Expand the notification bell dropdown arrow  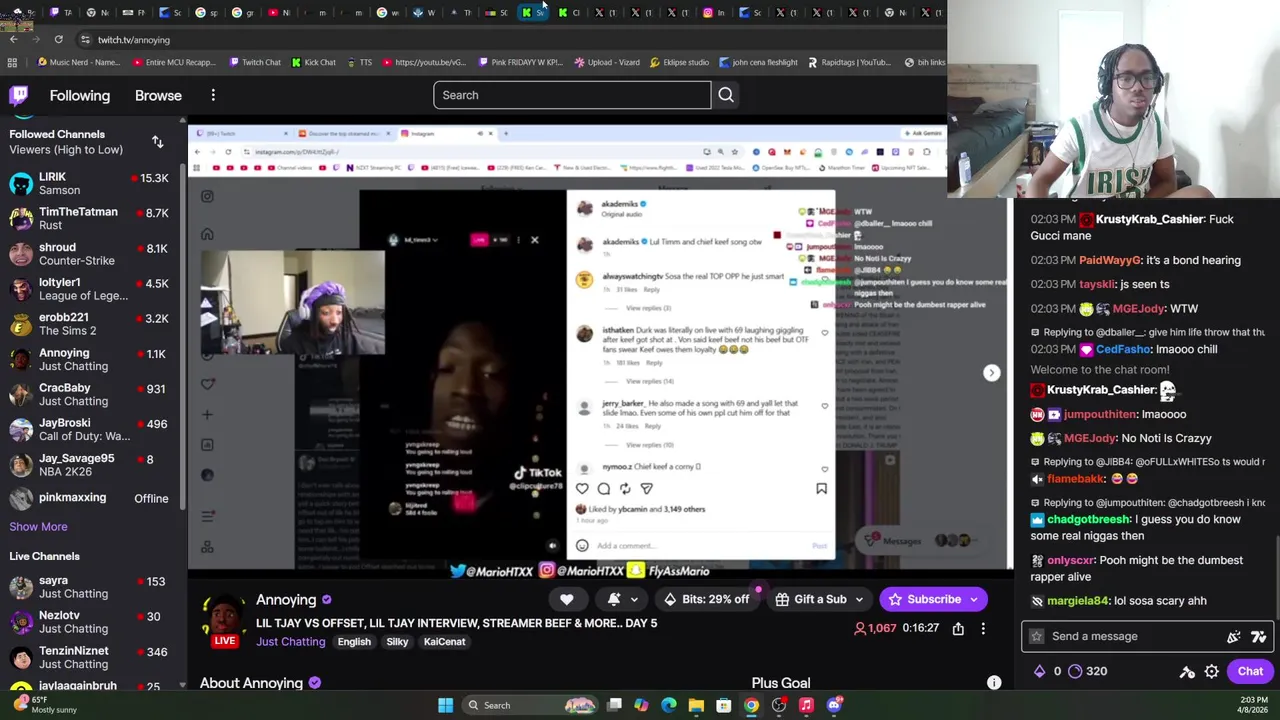tap(634, 600)
